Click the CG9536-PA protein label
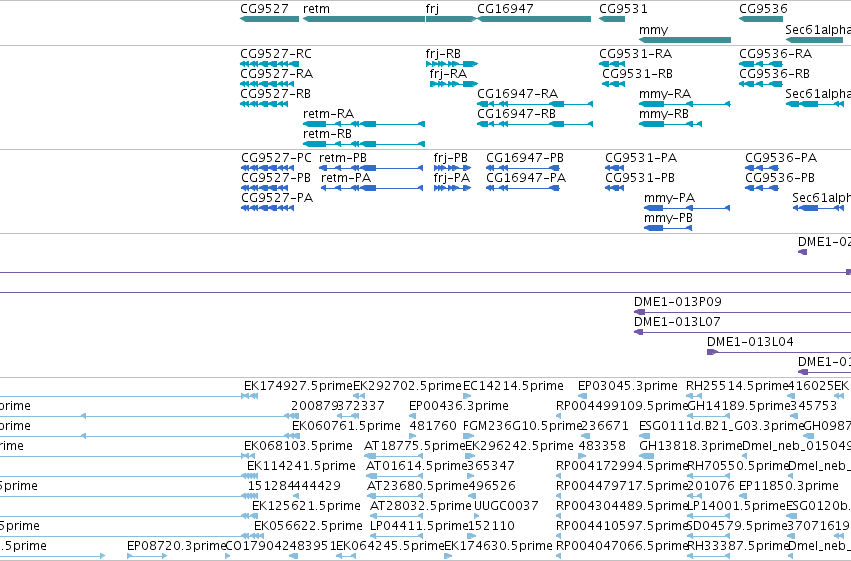Screen dimensions: 851x561 coord(781,158)
